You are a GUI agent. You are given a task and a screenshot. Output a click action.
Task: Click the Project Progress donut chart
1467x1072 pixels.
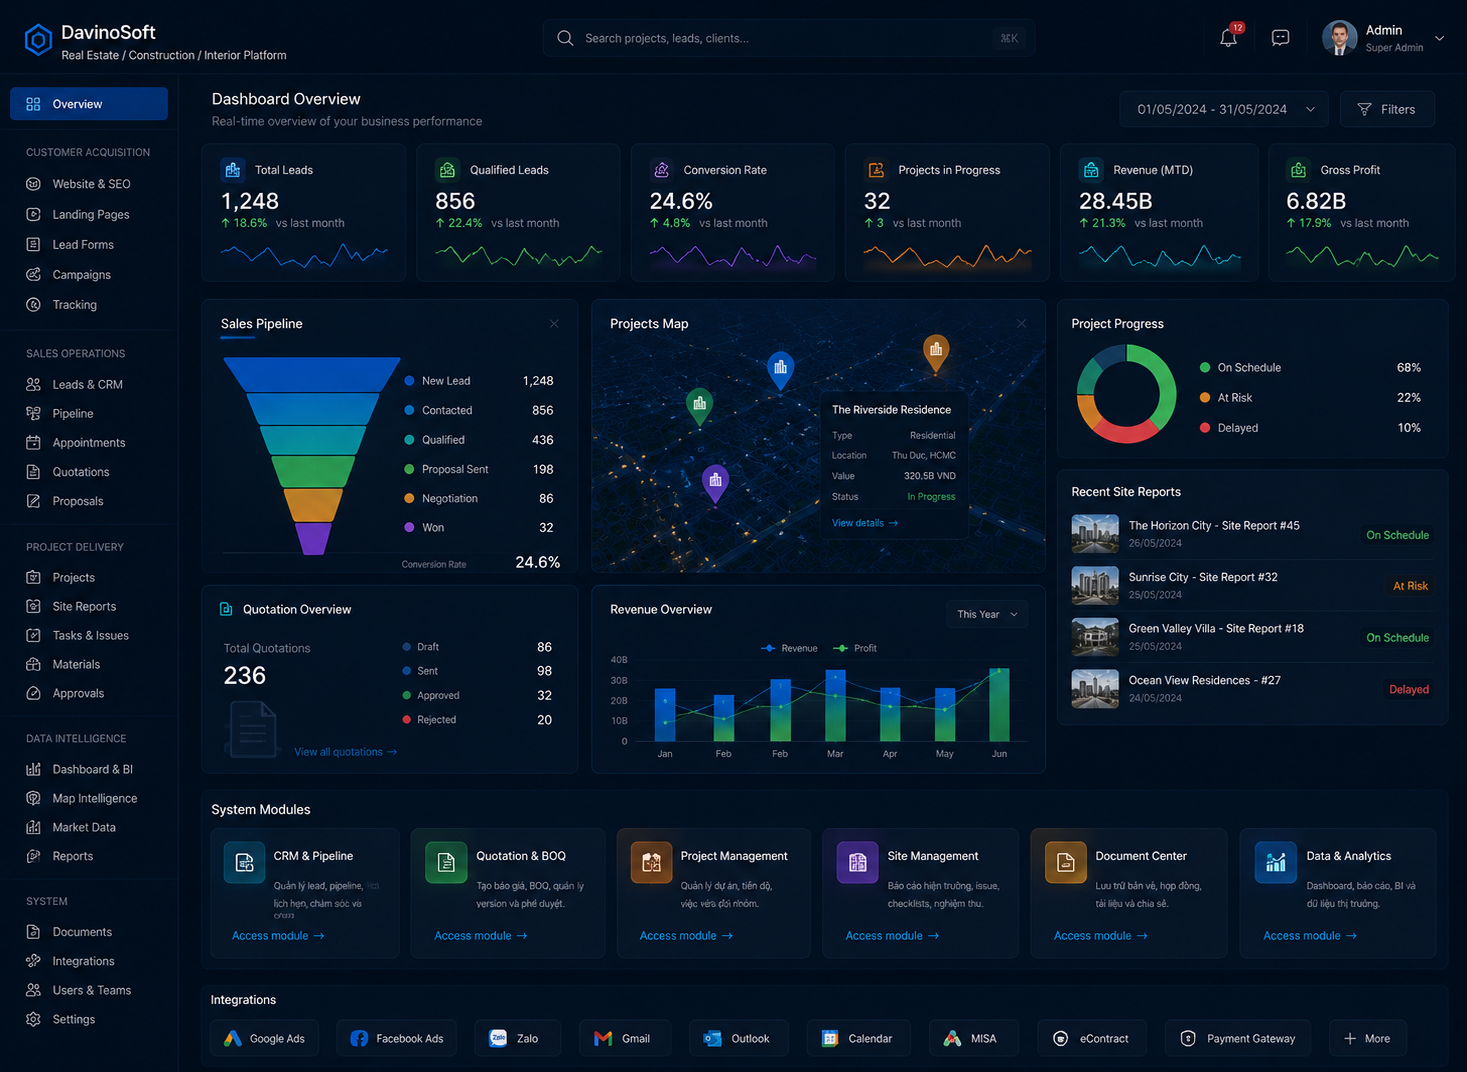tap(1126, 394)
